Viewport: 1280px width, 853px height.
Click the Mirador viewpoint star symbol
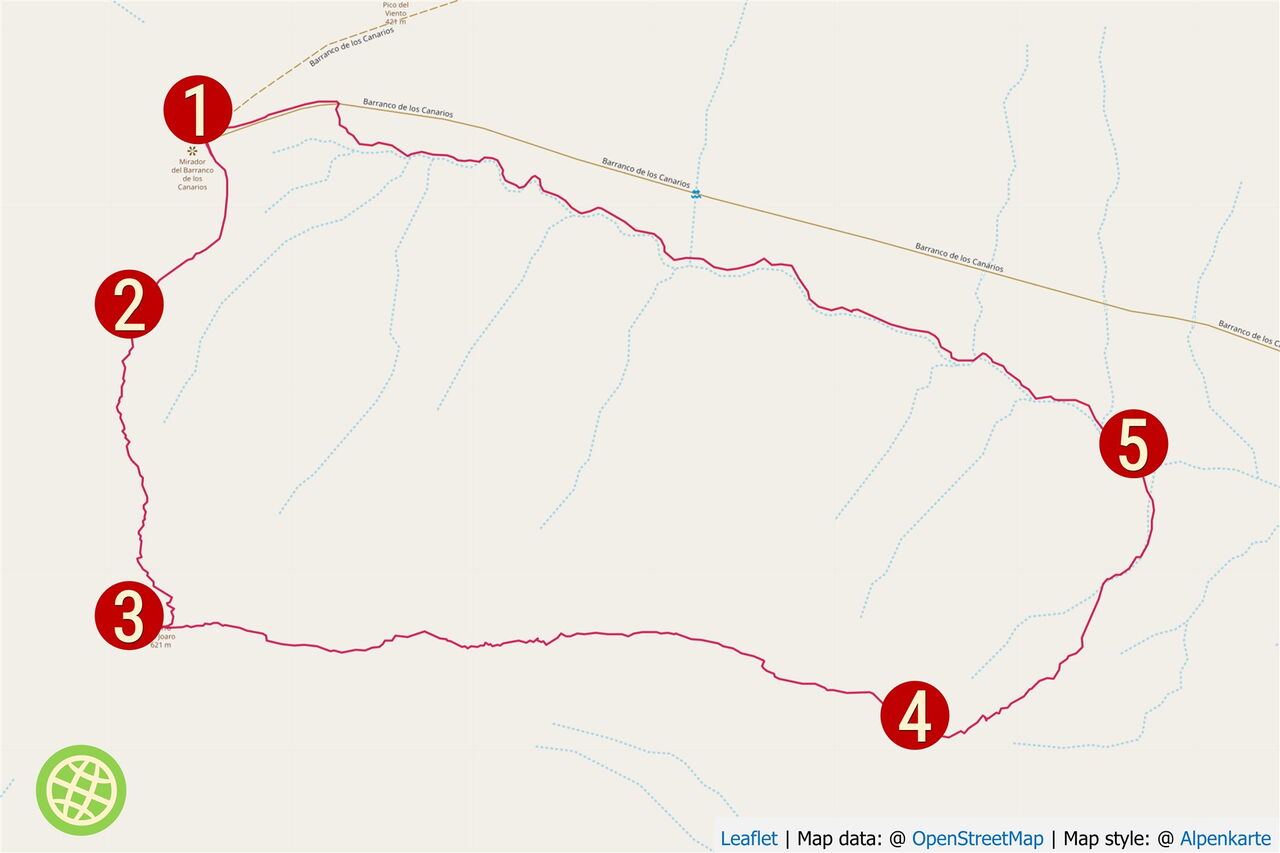[192, 151]
